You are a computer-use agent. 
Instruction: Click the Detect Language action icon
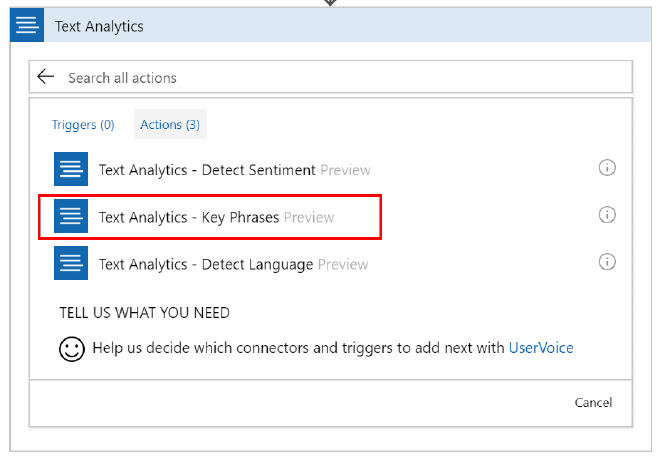pos(71,263)
